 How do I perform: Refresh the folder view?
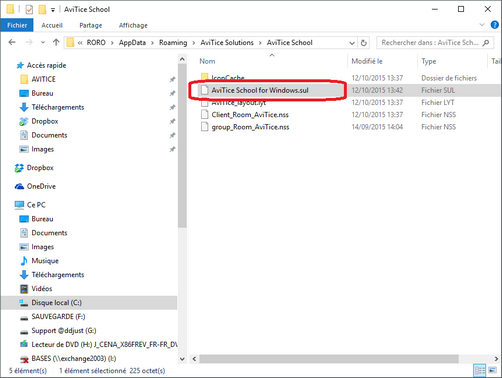click(364, 43)
